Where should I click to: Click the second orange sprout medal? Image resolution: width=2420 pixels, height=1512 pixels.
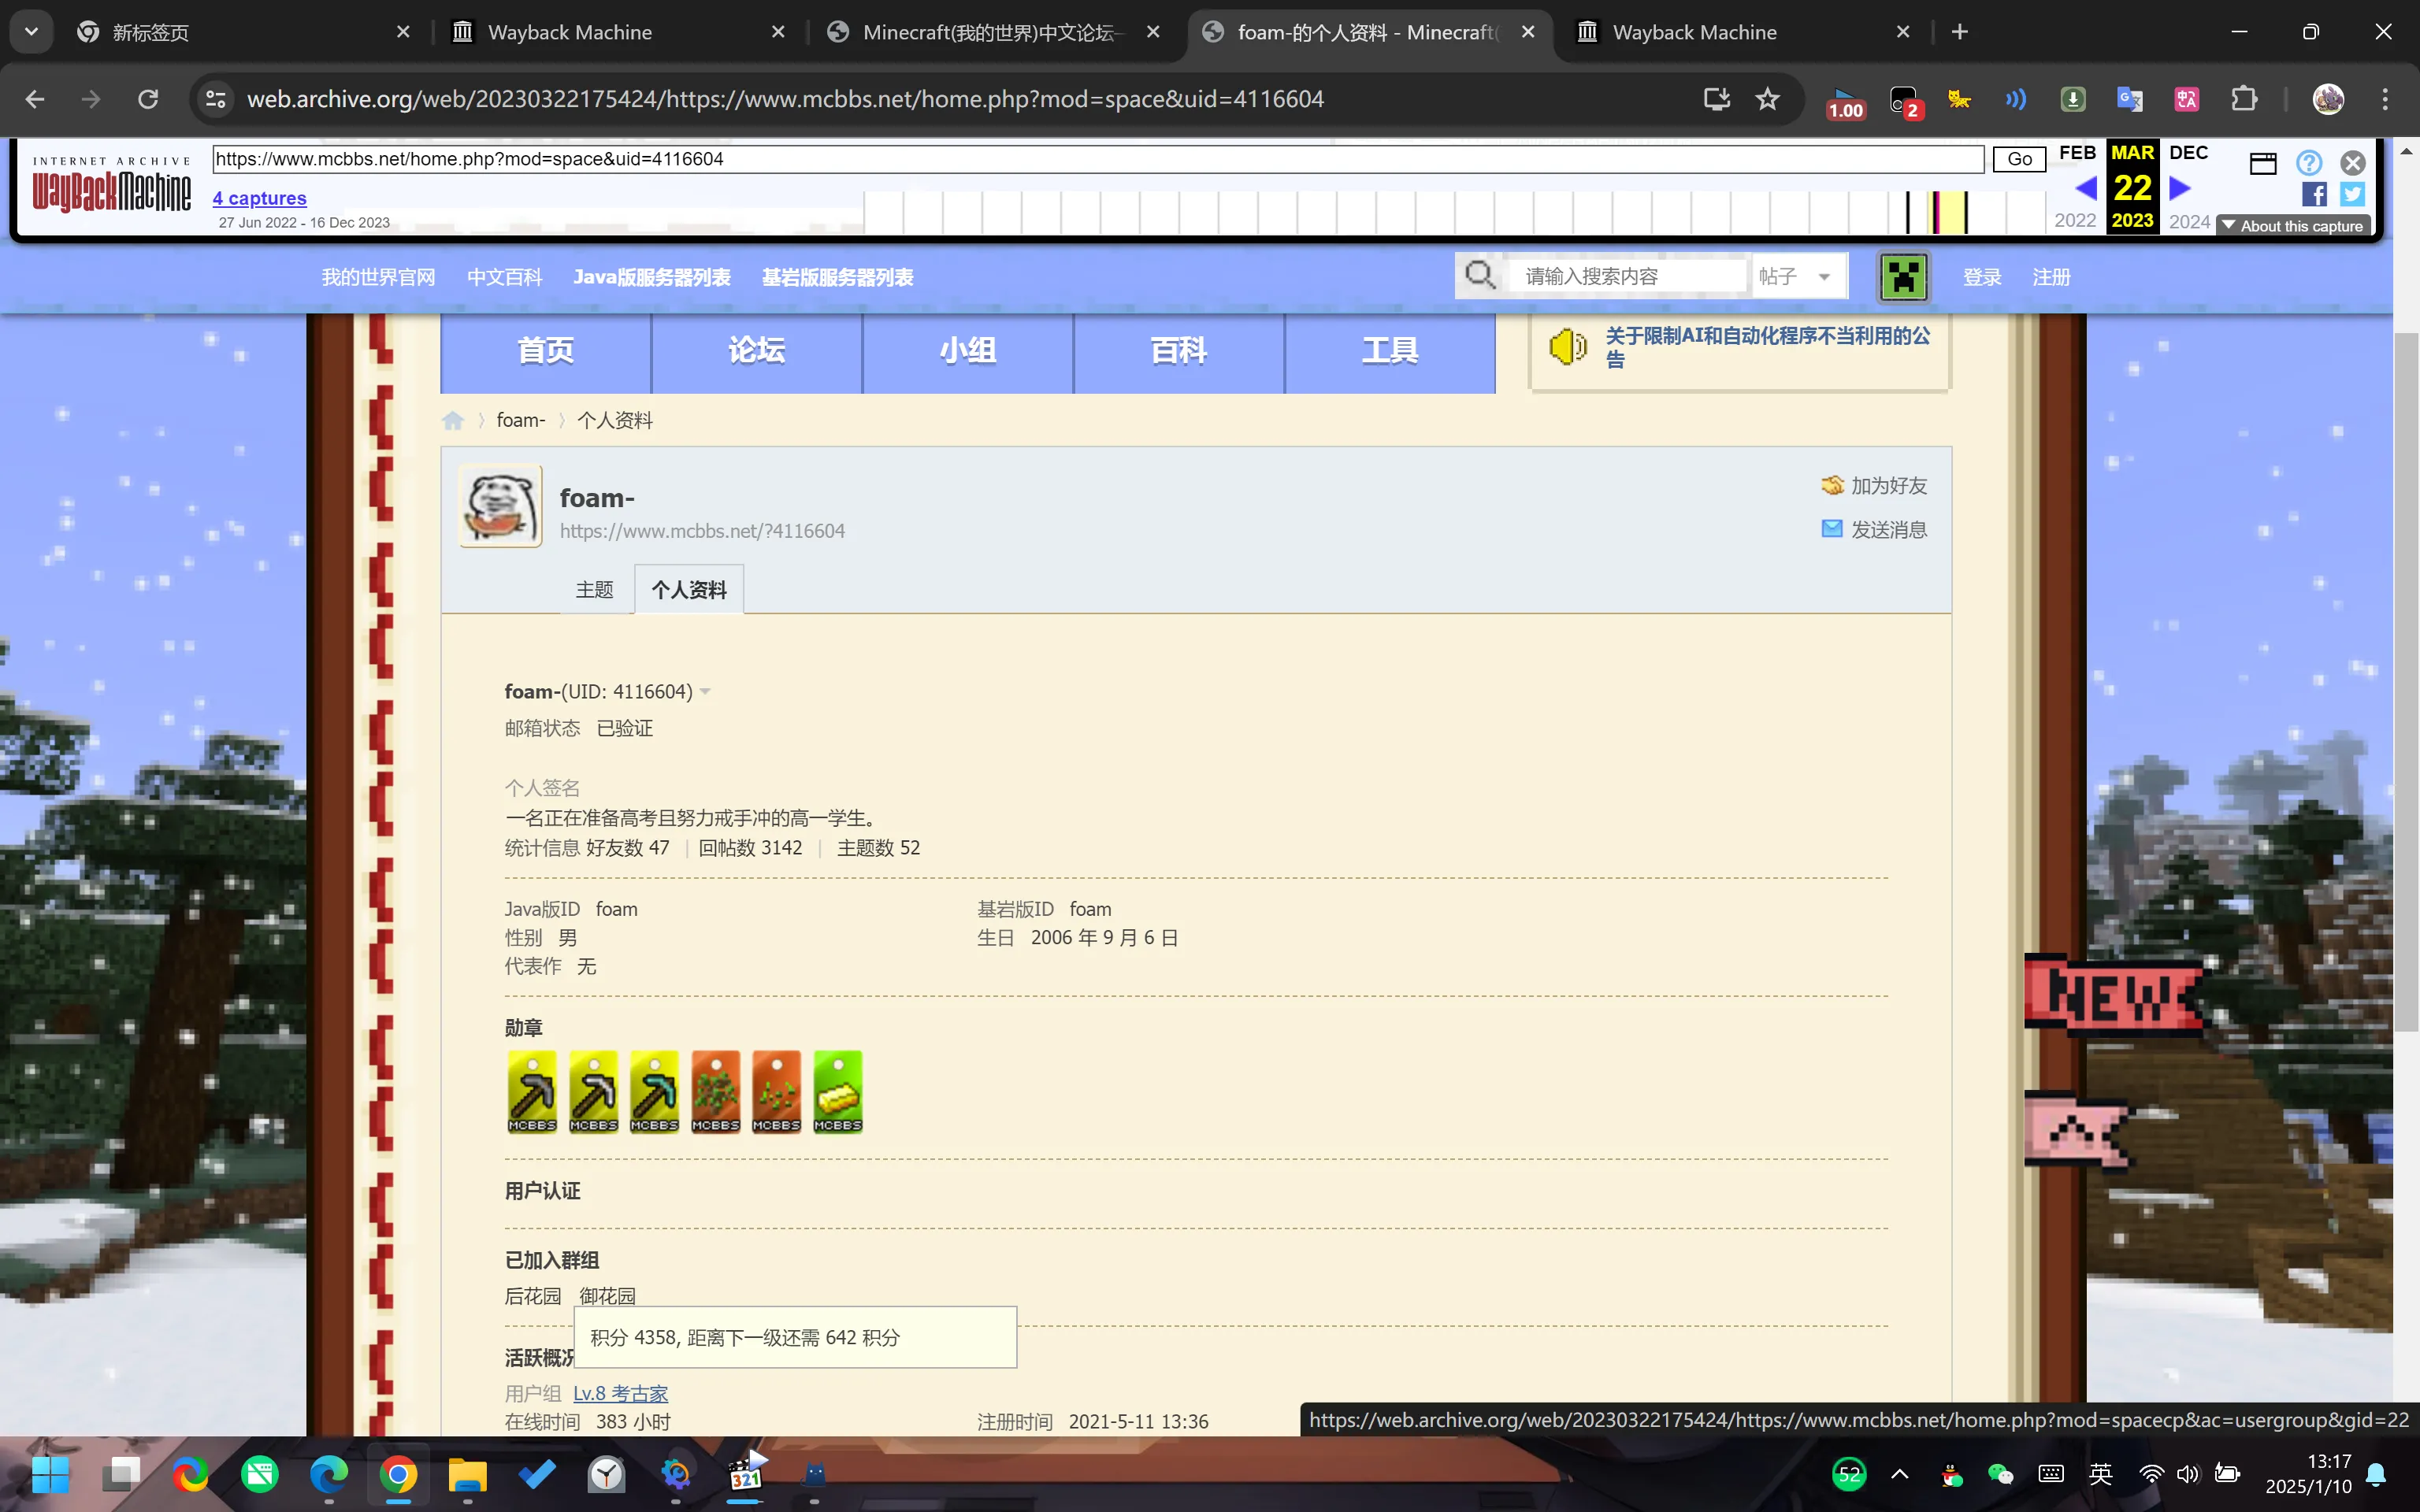coord(777,1091)
